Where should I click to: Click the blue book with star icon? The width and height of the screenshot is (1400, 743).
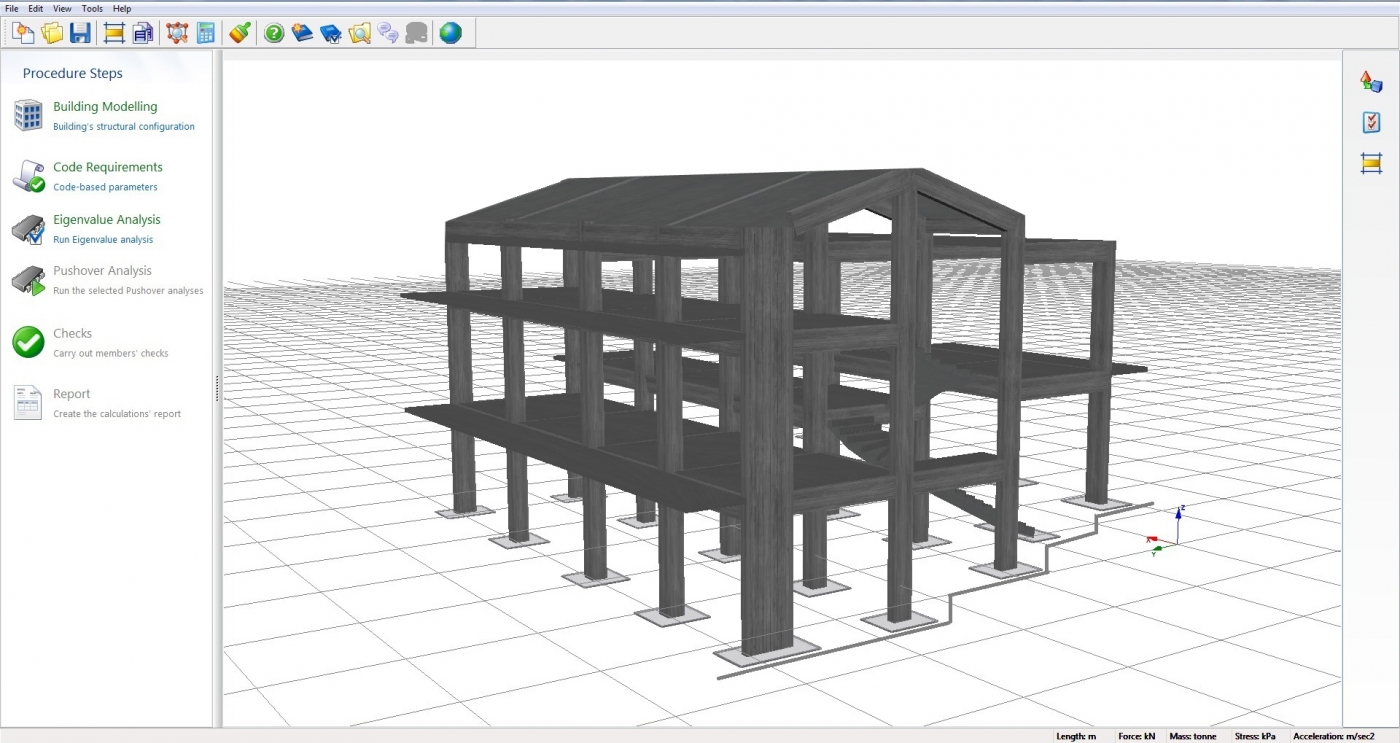[302, 33]
